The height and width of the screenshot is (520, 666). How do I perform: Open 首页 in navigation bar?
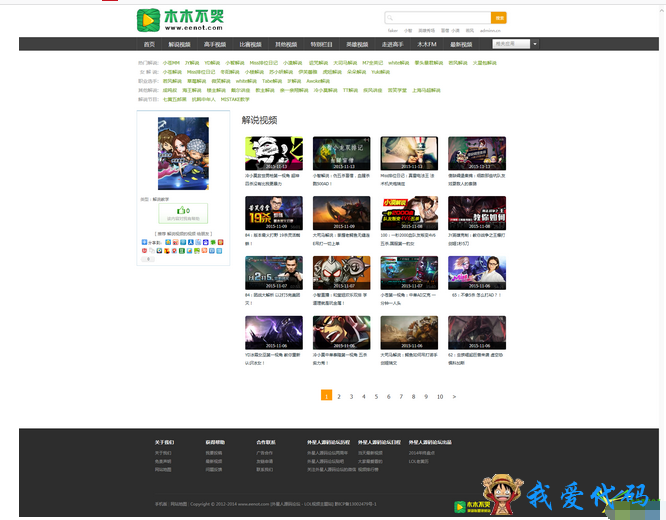click(x=149, y=44)
